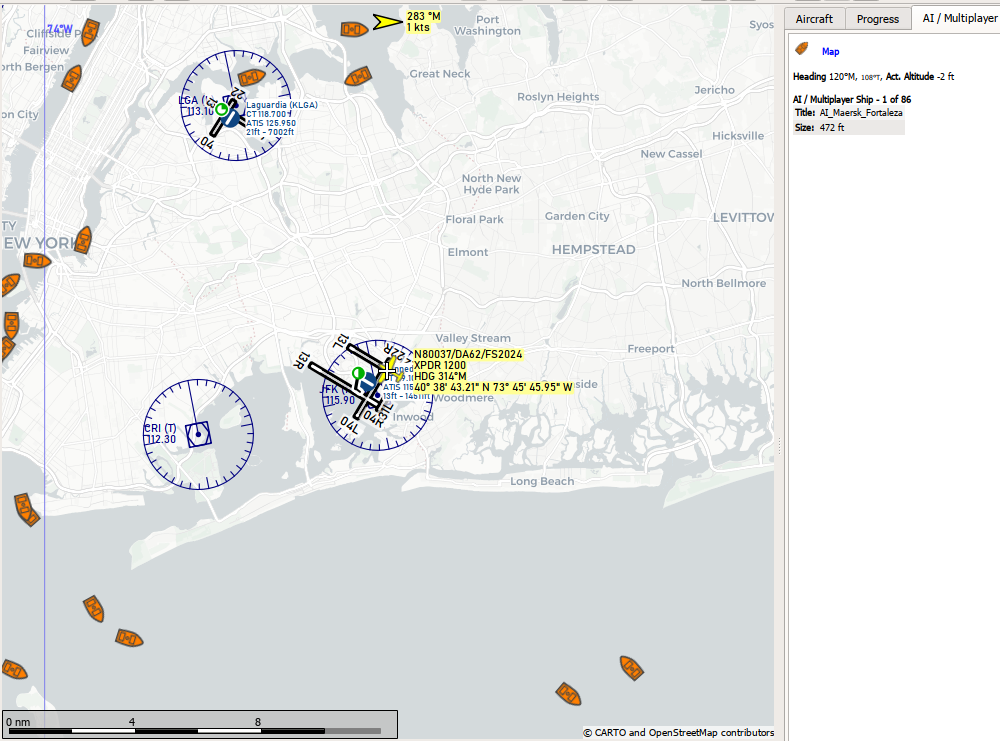Click the aircraft coordinates label 40° 38' 43.21" N
Screen dimensions: 1000x741
coord(493,387)
